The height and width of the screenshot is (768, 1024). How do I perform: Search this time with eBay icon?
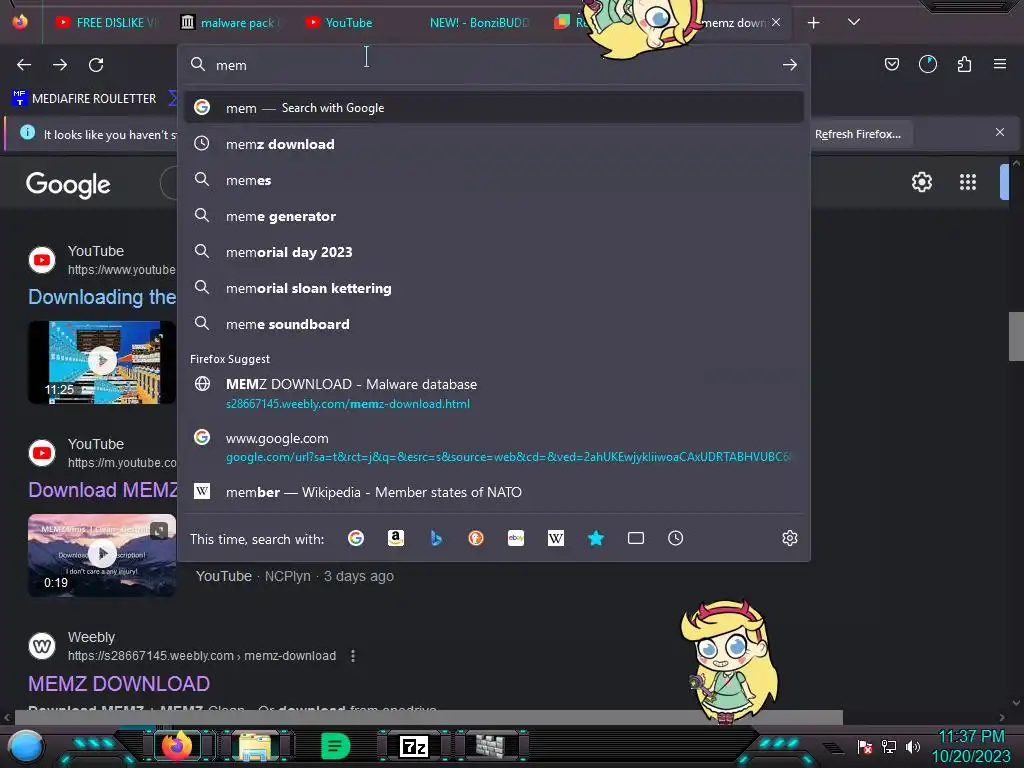pos(516,538)
